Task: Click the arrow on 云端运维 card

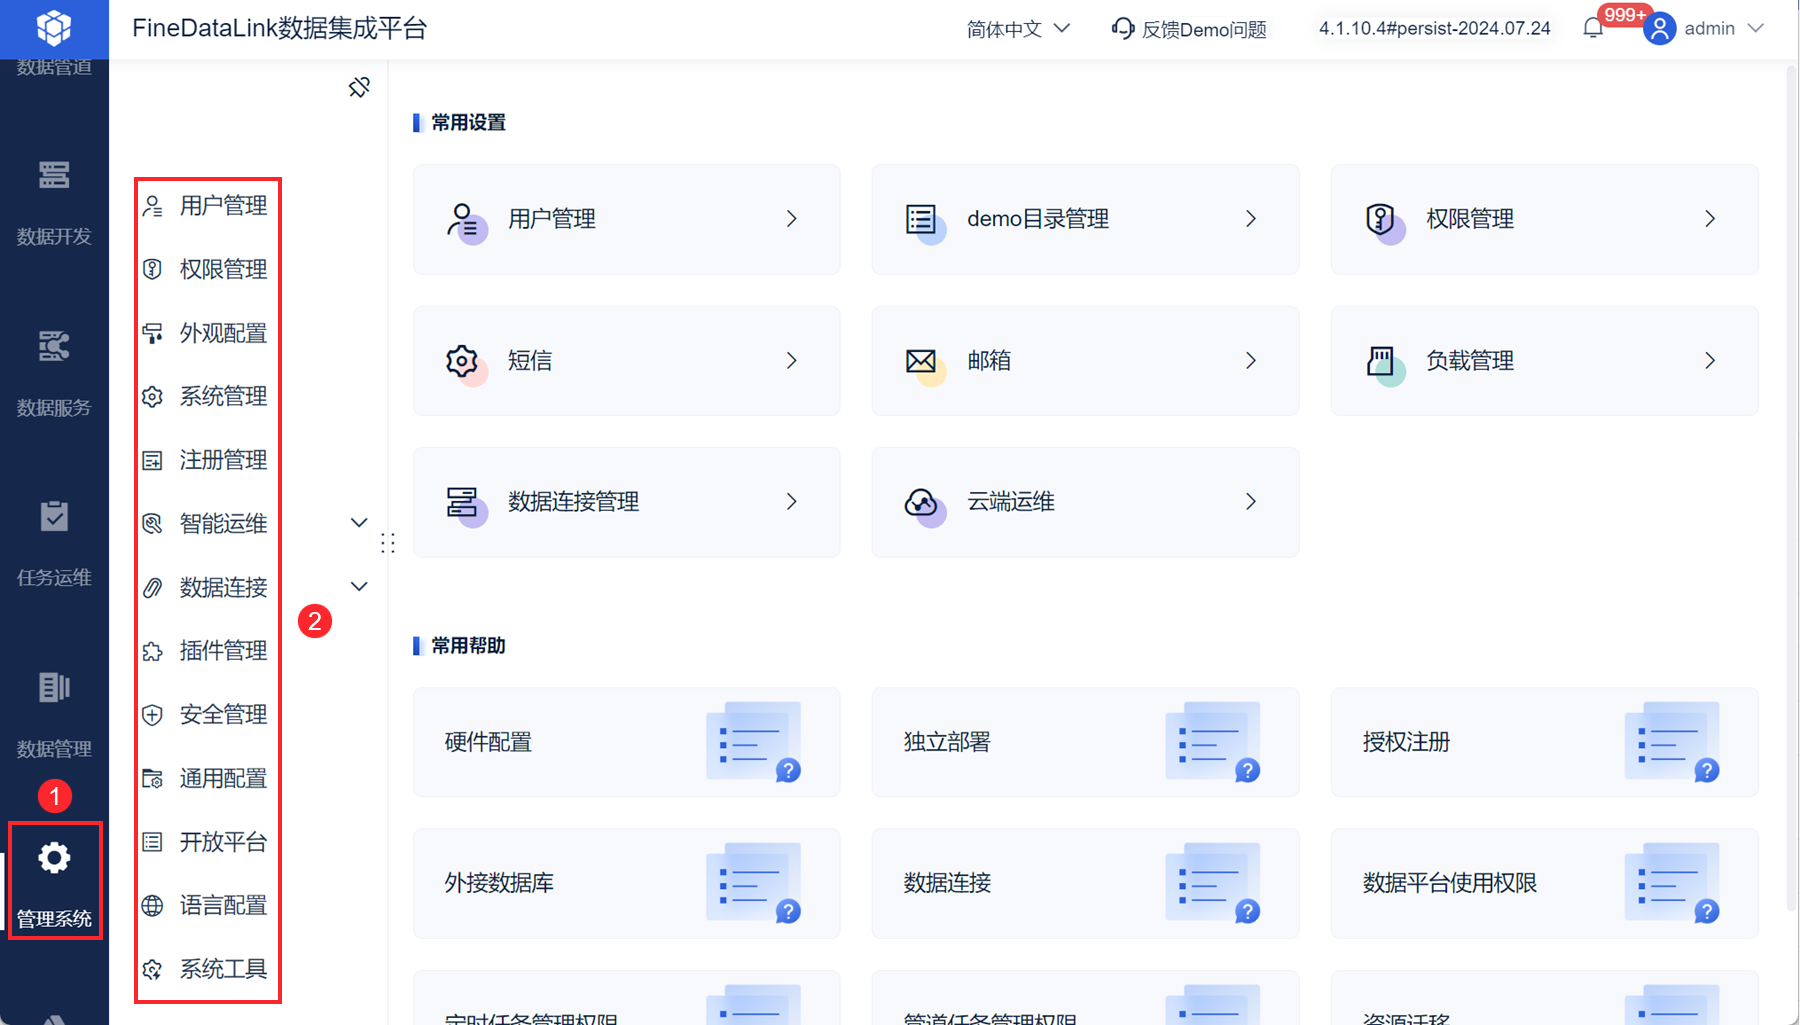Action: (x=1251, y=502)
